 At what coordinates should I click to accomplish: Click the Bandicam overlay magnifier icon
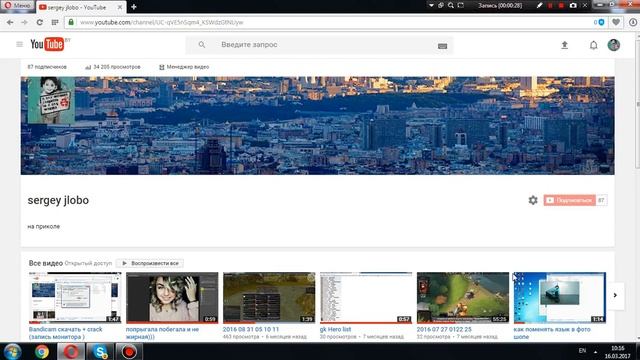tap(451, 5)
